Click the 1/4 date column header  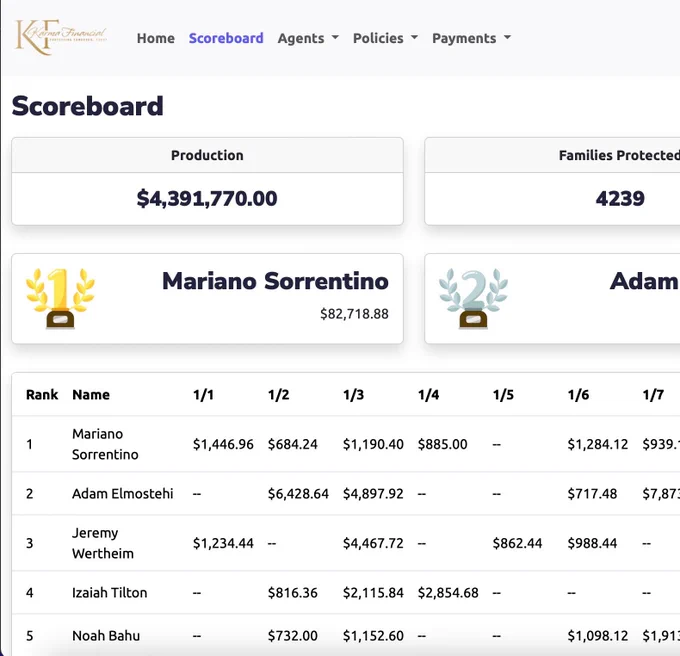[x=428, y=395]
